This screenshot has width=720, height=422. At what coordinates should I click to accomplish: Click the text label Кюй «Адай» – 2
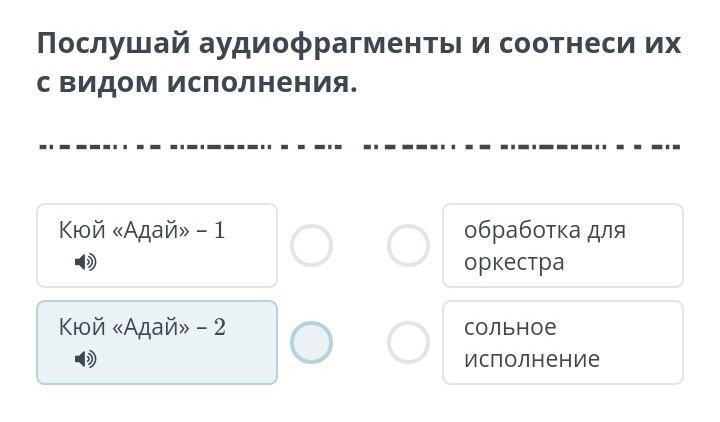[x=142, y=327]
